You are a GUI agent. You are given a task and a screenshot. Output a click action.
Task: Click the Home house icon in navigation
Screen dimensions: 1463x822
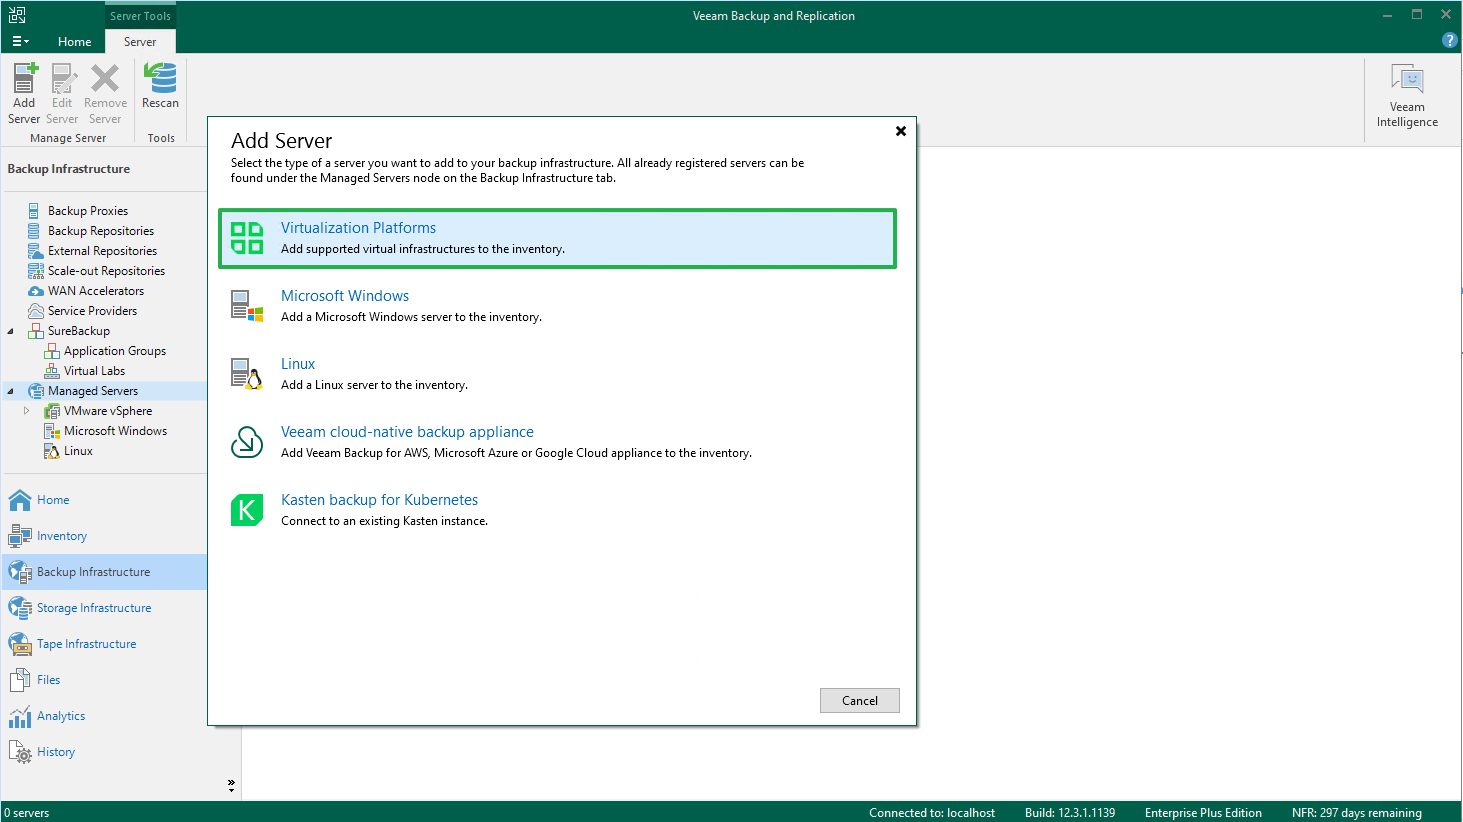click(x=20, y=500)
